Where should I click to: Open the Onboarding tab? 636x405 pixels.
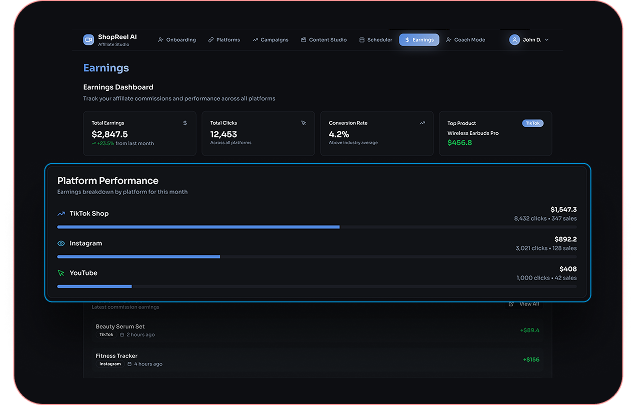click(x=177, y=40)
